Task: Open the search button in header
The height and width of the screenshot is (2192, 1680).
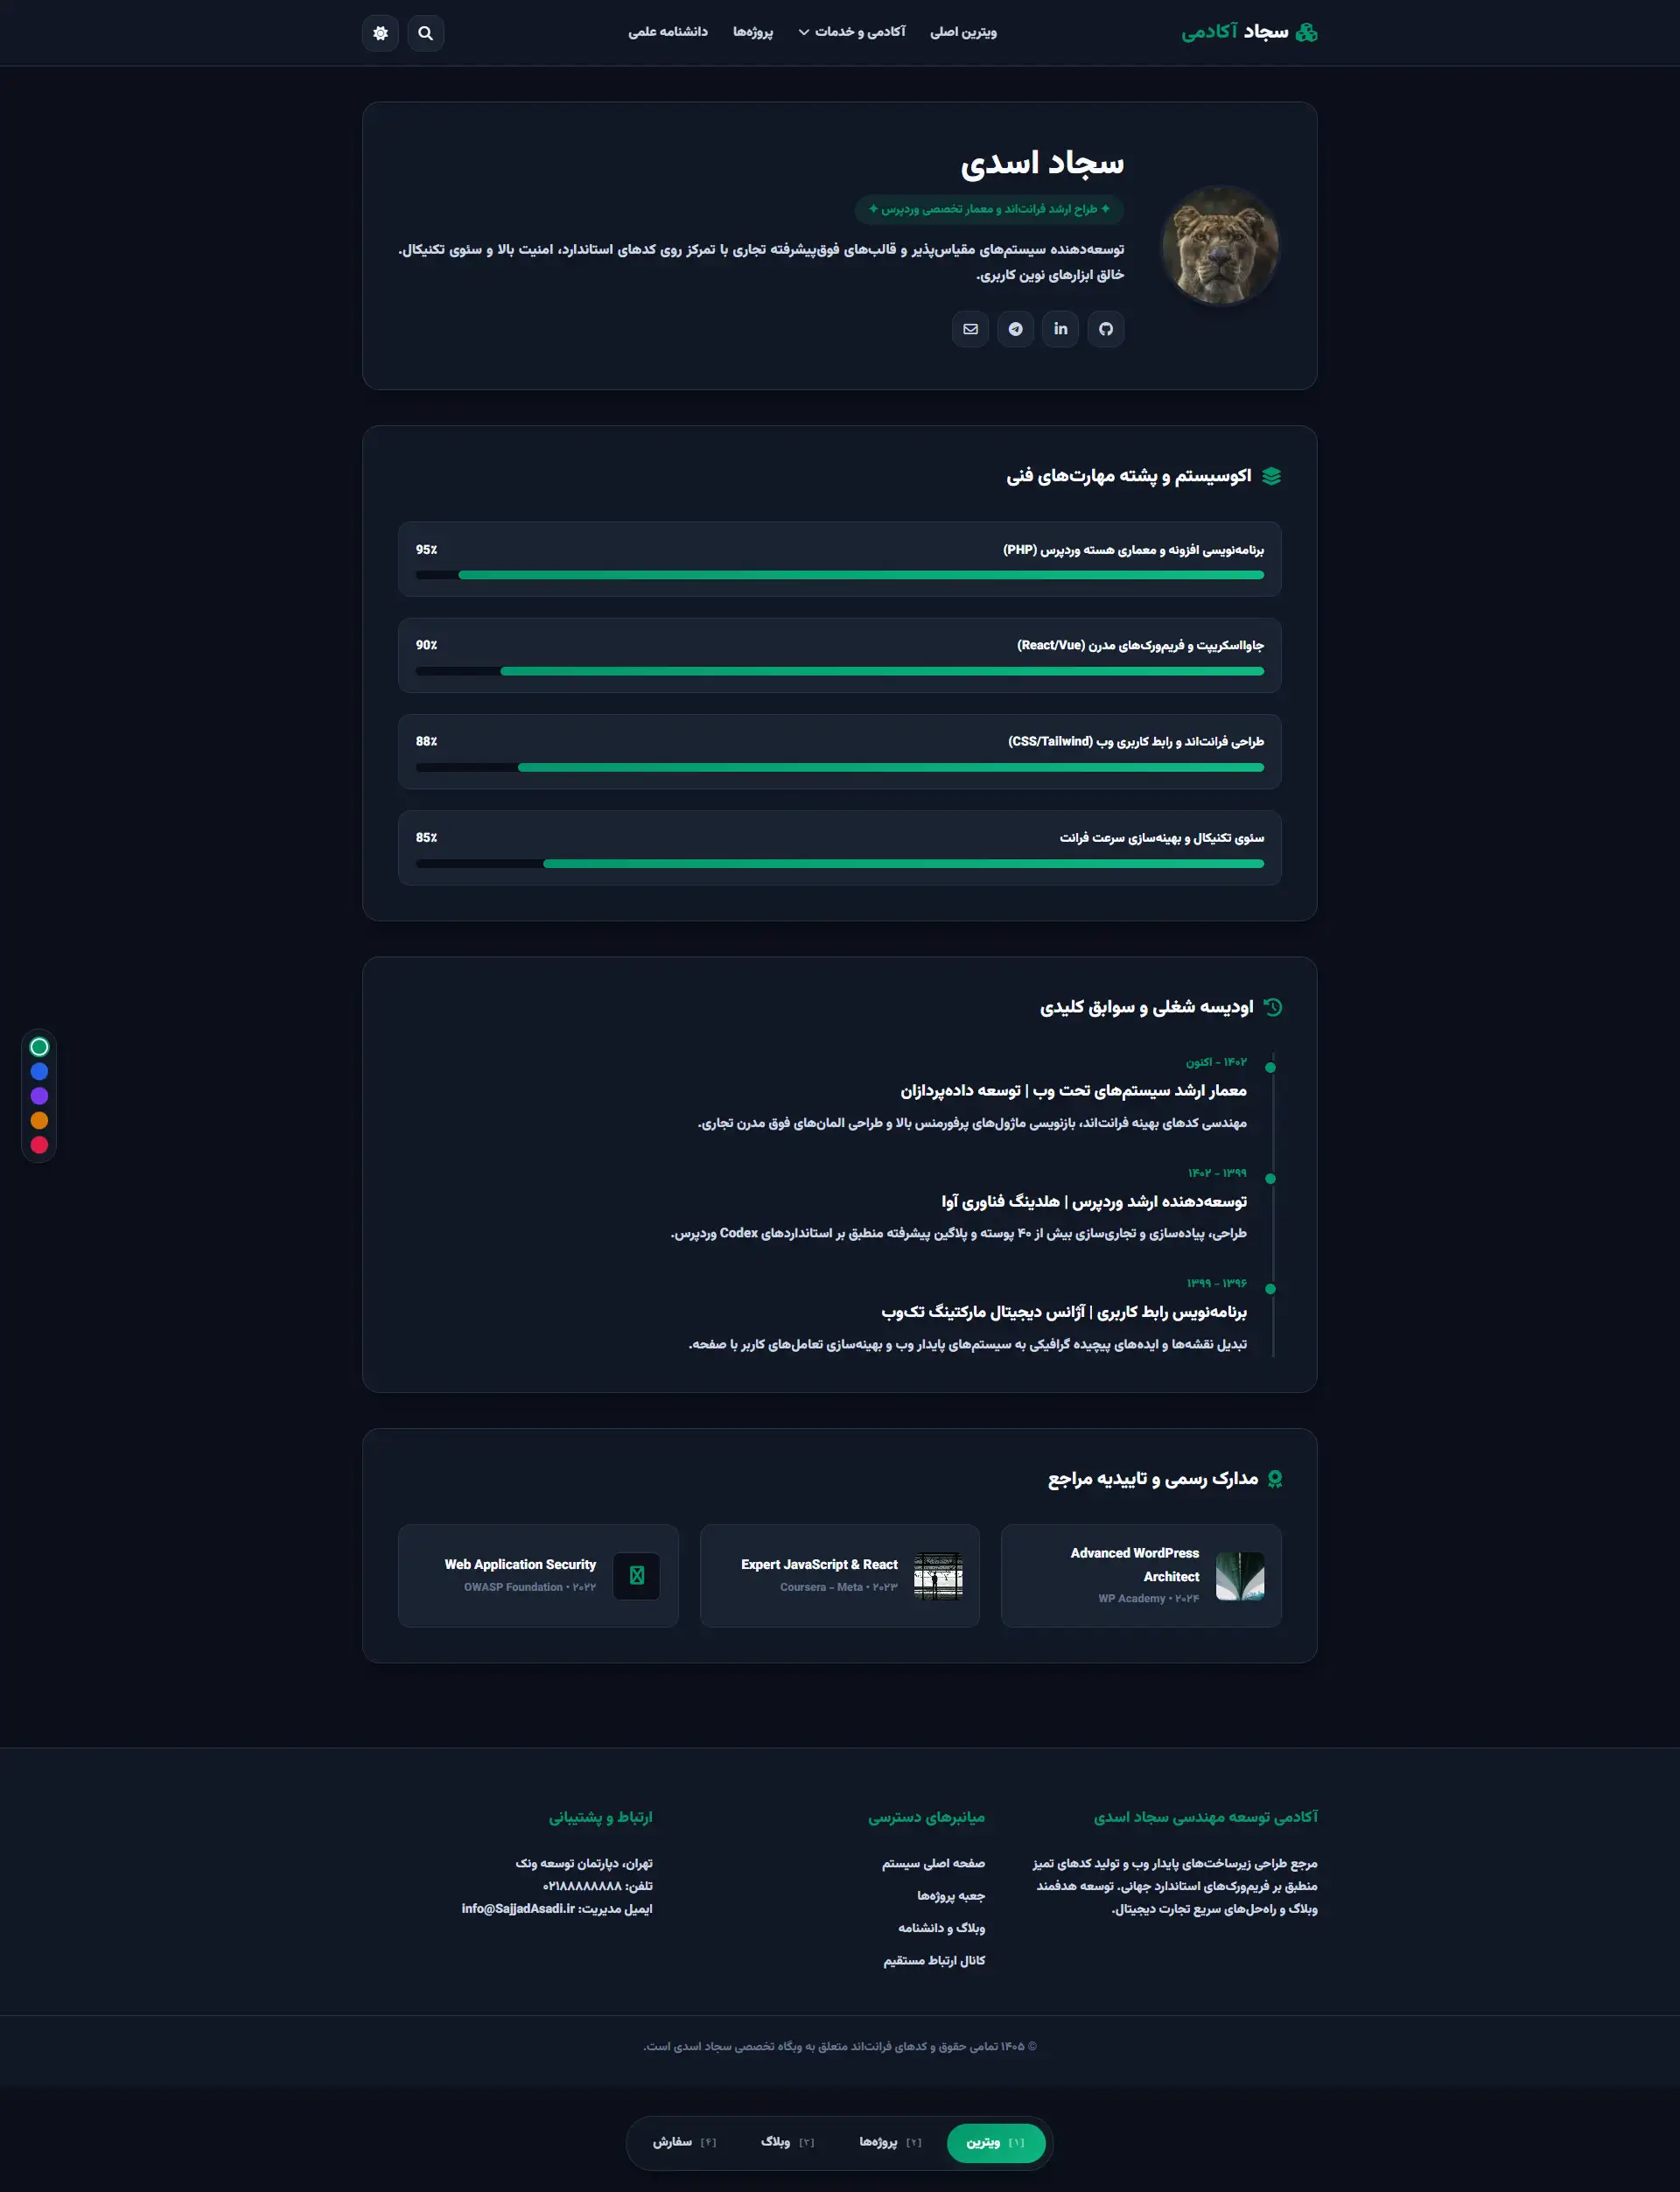Action: pos(425,33)
